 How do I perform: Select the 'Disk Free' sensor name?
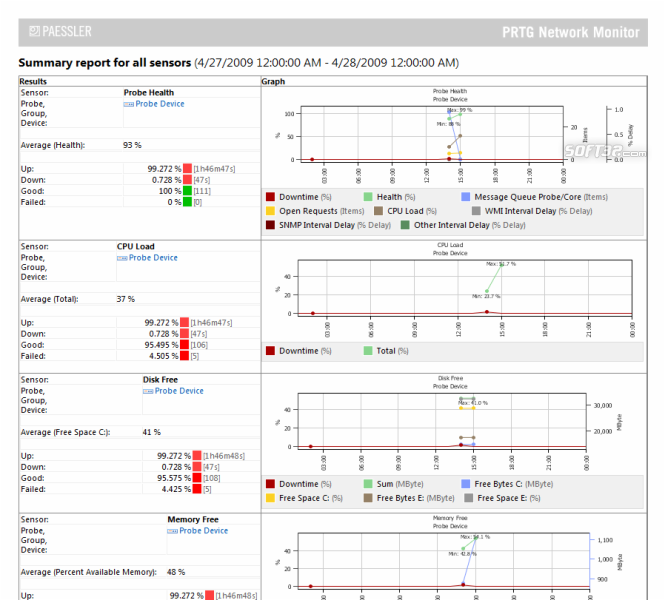pyautogui.click(x=160, y=380)
